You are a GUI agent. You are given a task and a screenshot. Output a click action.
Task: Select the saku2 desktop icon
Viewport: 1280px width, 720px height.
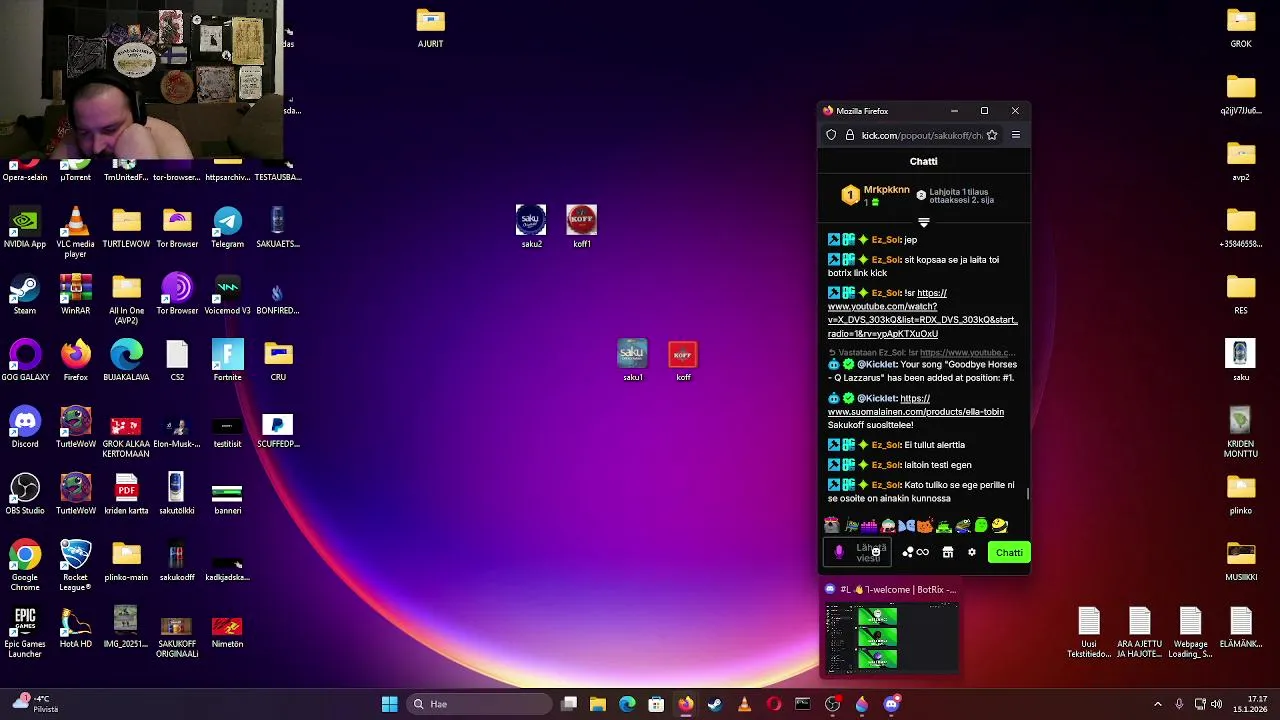pos(531,226)
